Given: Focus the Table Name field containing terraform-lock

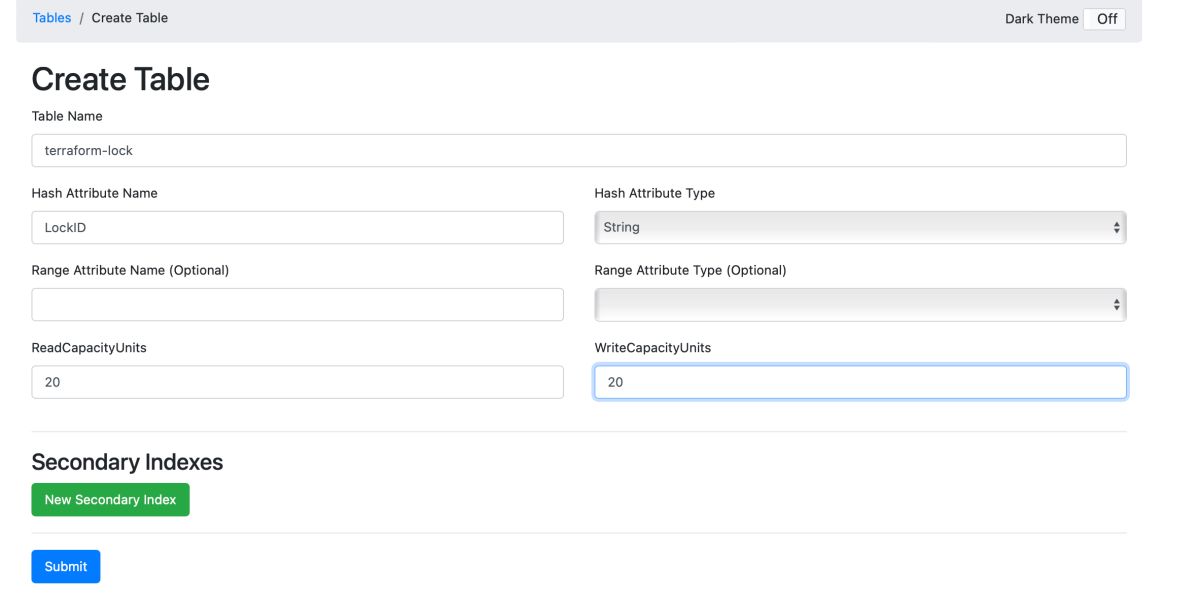Looking at the screenshot, I should click(x=579, y=151).
